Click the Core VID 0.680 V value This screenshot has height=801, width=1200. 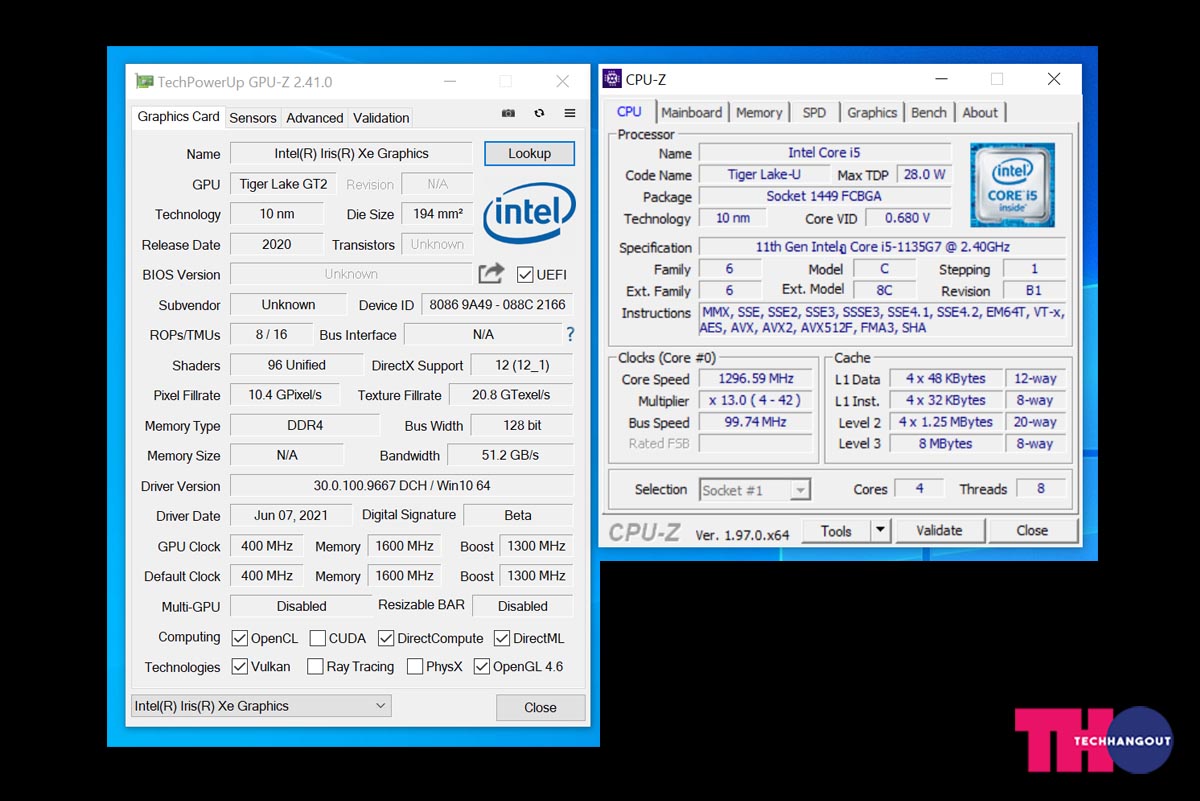point(908,218)
